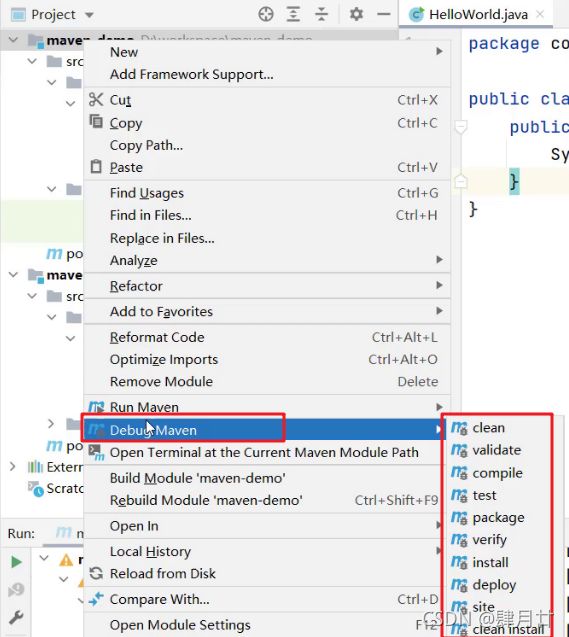Screen dimensions: 569x637
Task: Click the Maven icon next to clean goal
Action: 459,428
